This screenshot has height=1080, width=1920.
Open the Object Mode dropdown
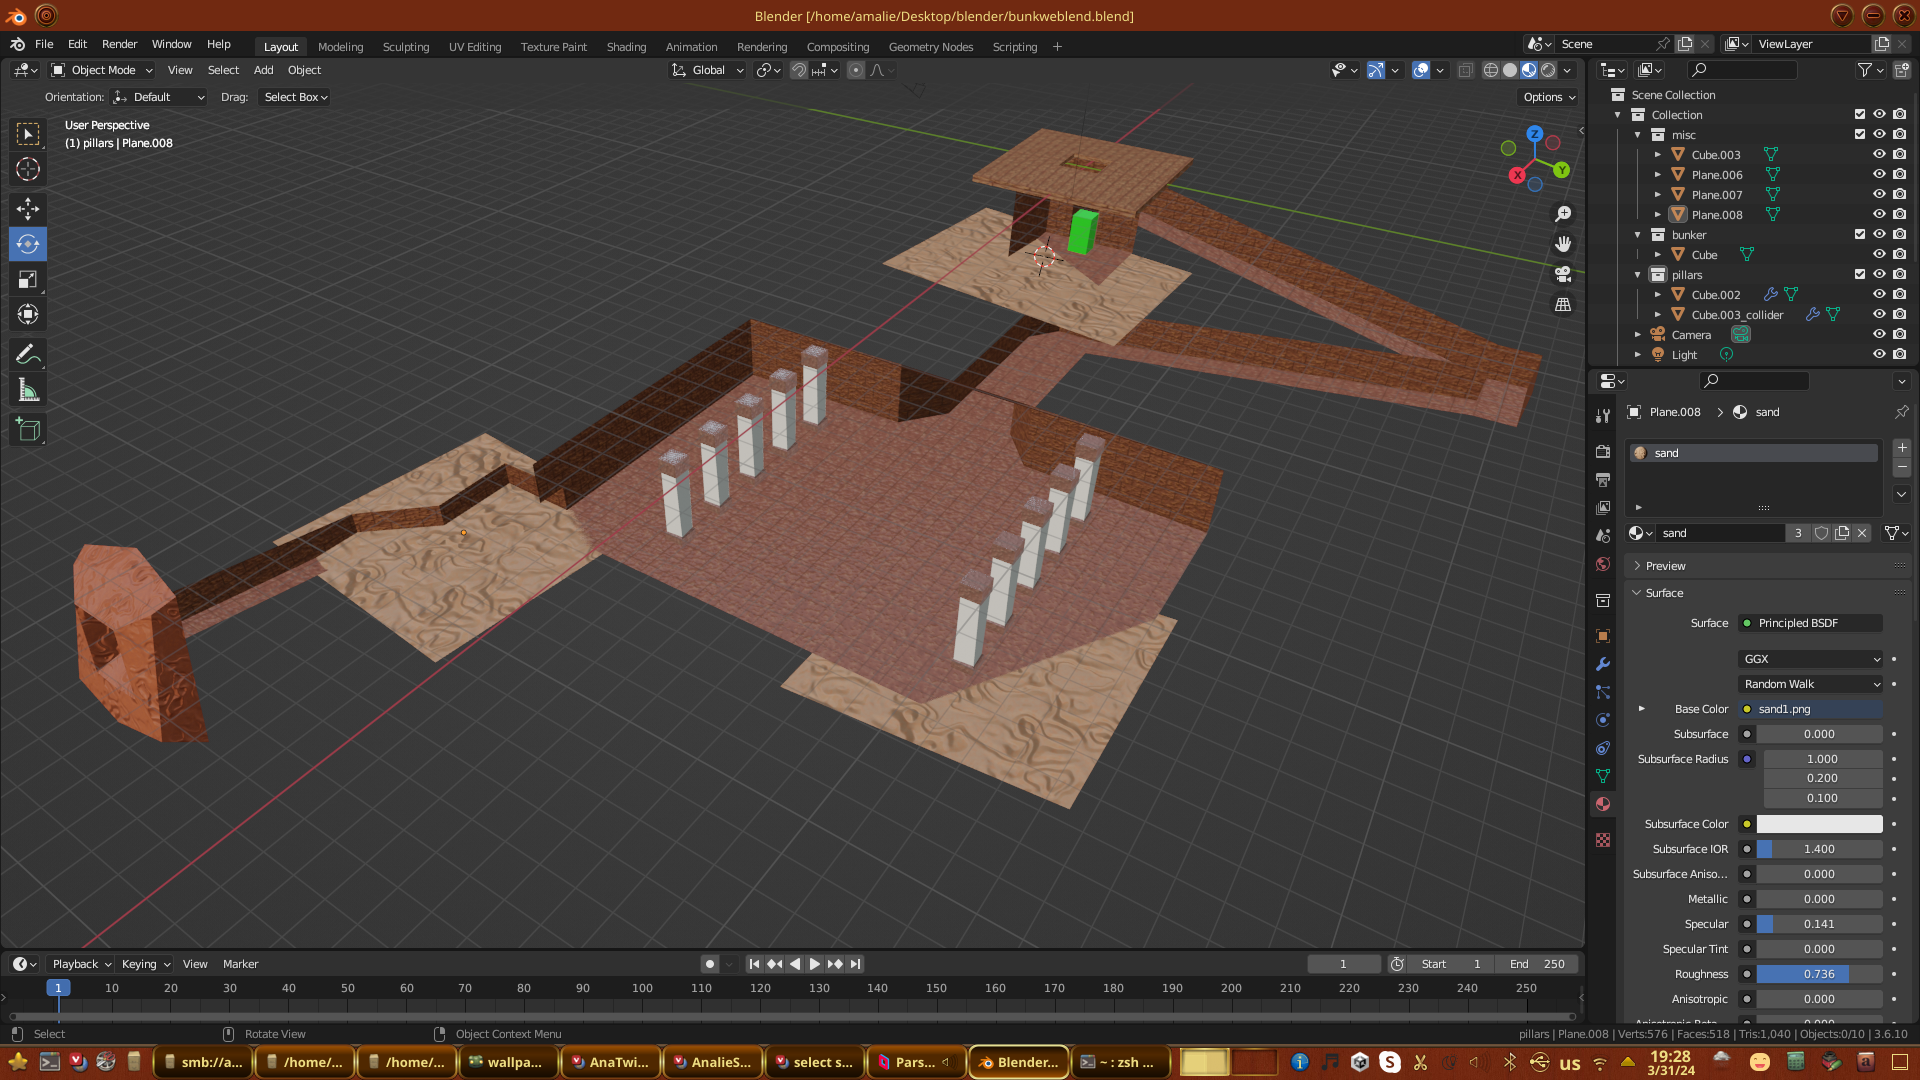click(x=102, y=70)
